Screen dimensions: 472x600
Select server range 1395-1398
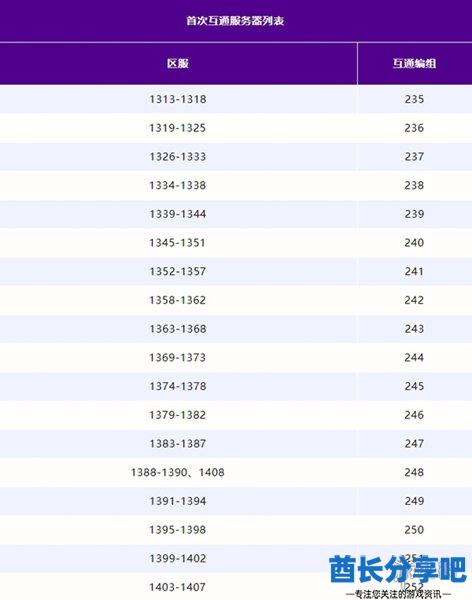click(178, 530)
